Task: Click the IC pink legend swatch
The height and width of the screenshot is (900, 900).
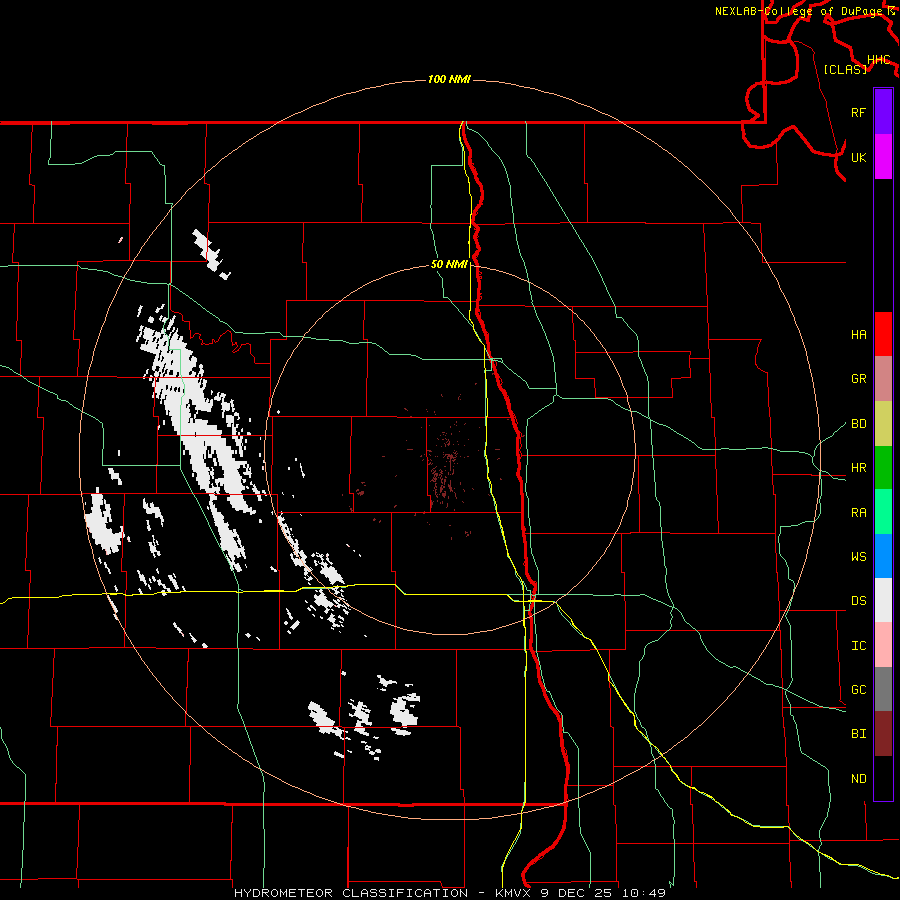Action: (883, 645)
